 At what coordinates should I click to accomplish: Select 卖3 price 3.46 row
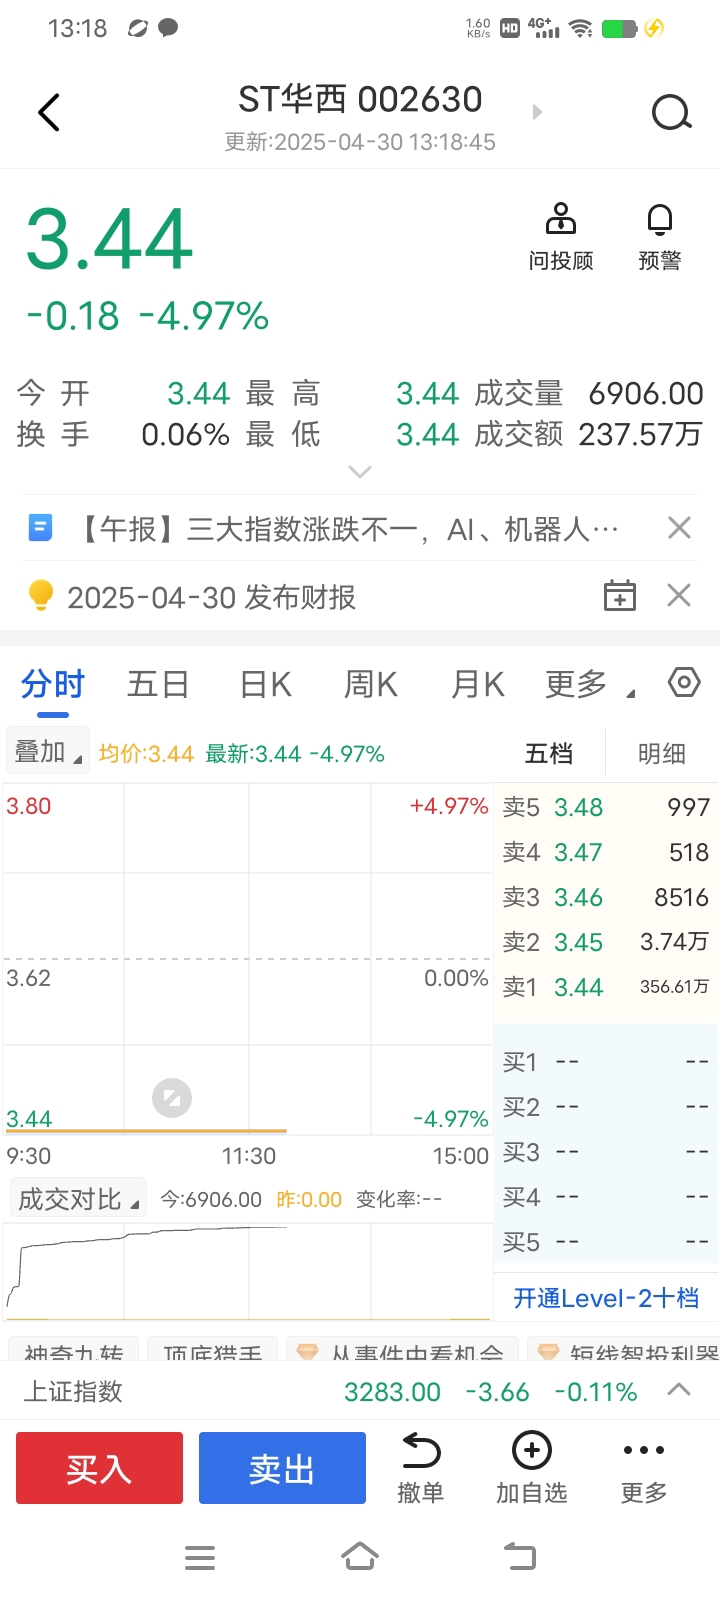point(606,897)
